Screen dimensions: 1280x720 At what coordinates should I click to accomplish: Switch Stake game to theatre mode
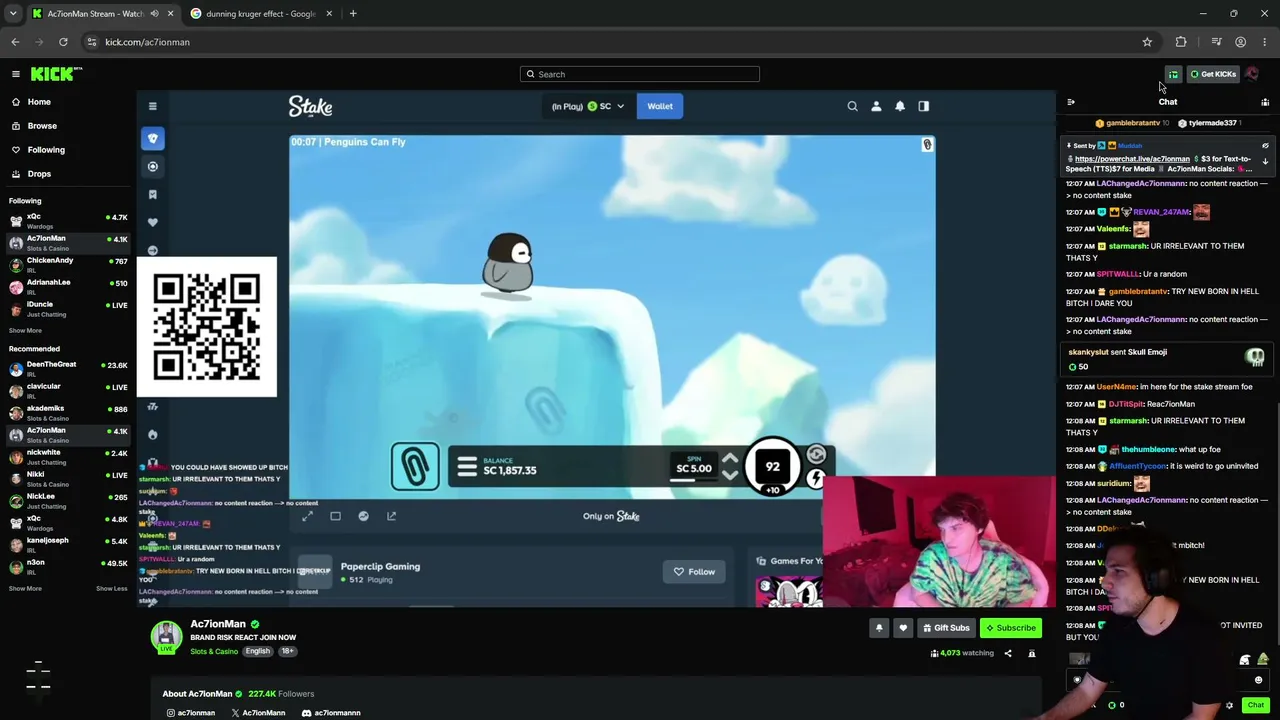(x=336, y=516)
